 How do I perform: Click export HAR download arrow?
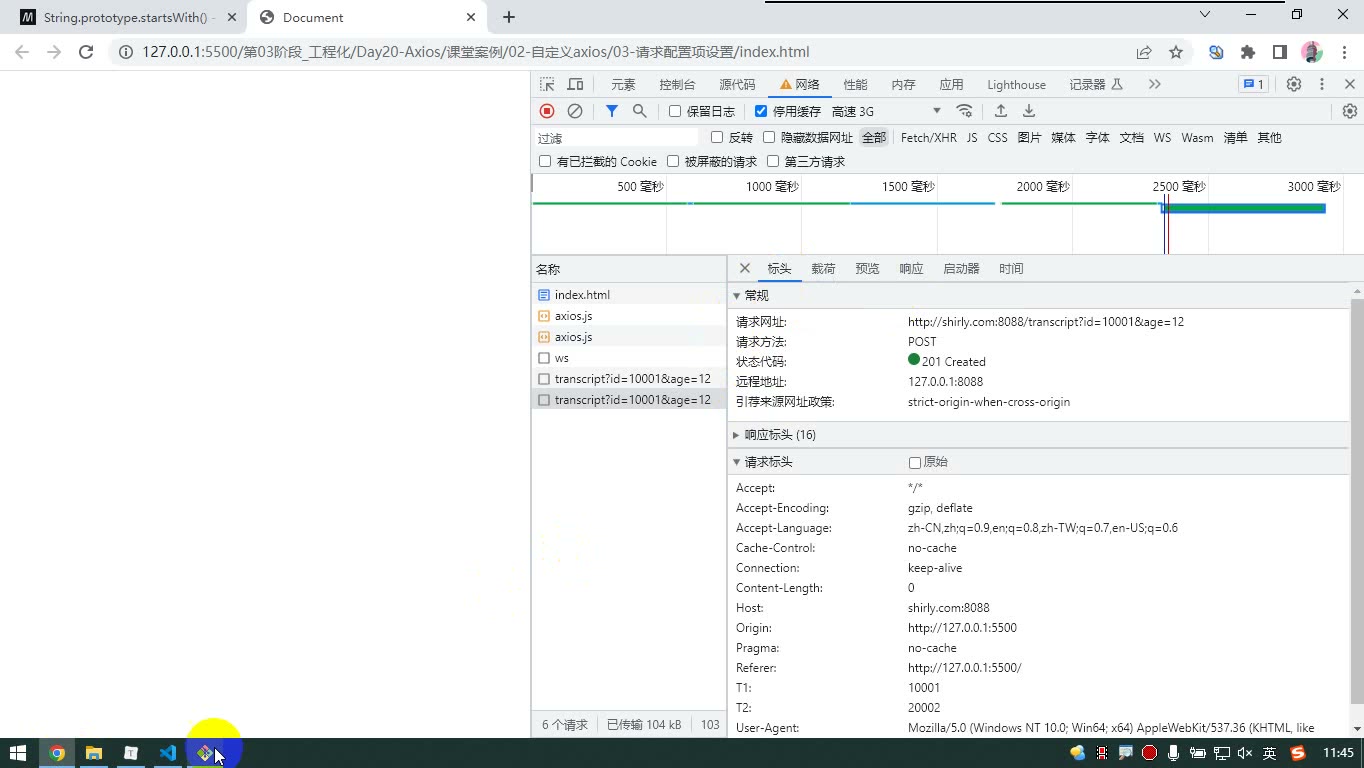pos(1029,111)
